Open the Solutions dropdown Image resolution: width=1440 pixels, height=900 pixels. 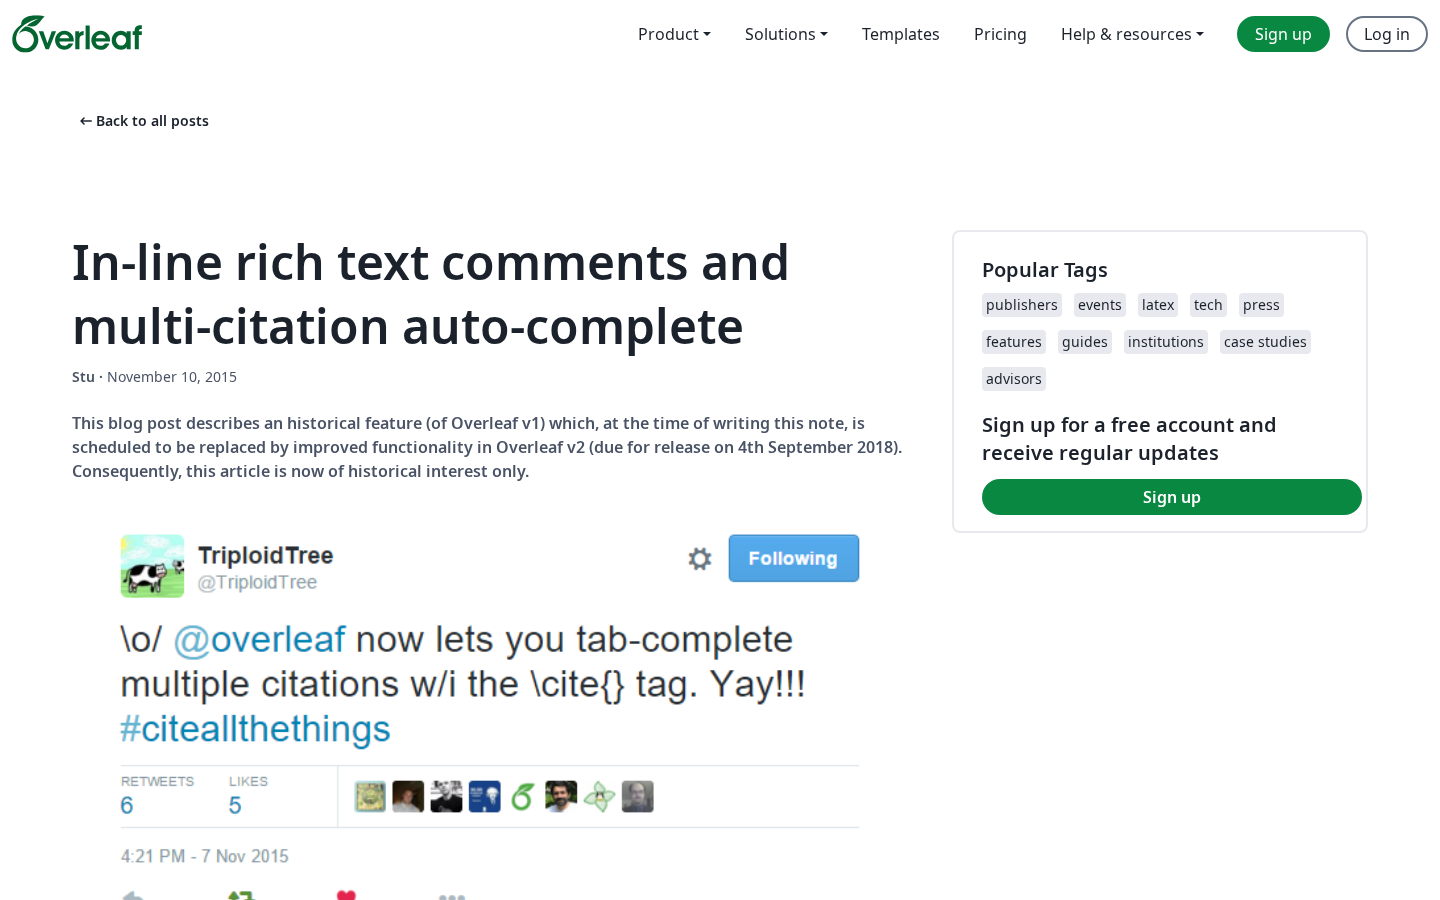point(786,34)
